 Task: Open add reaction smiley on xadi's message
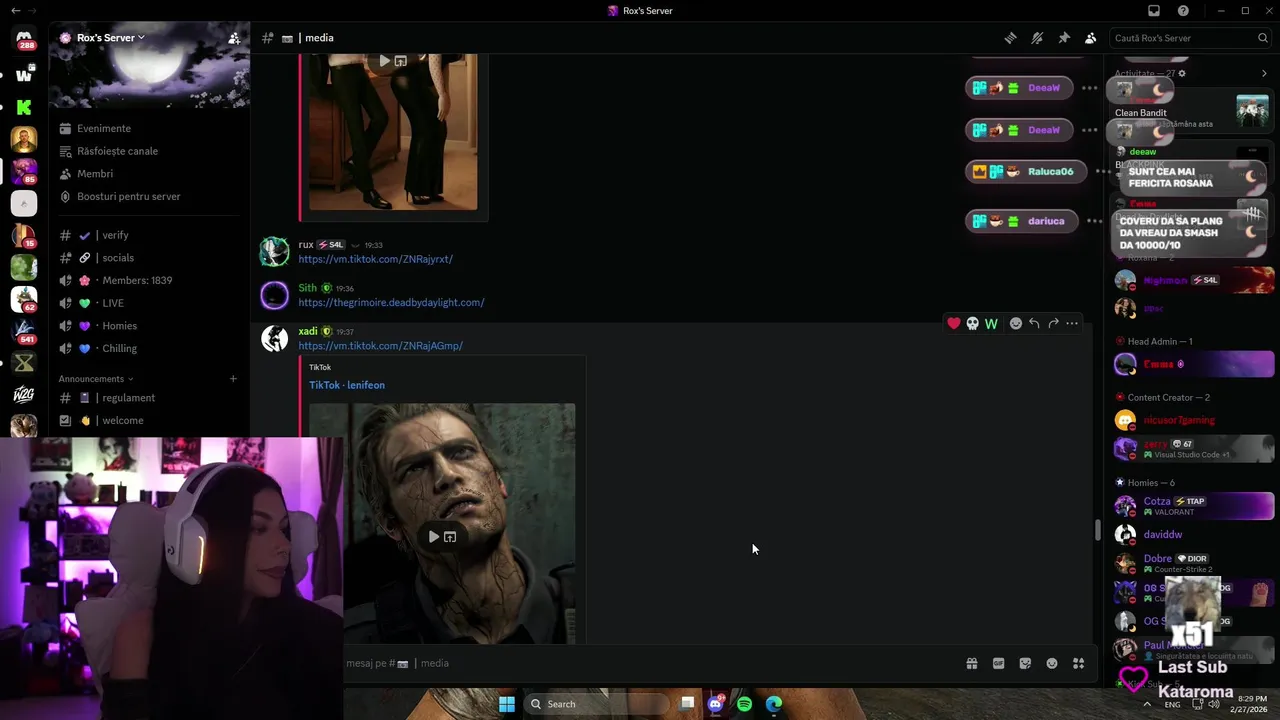[1016, 323]
